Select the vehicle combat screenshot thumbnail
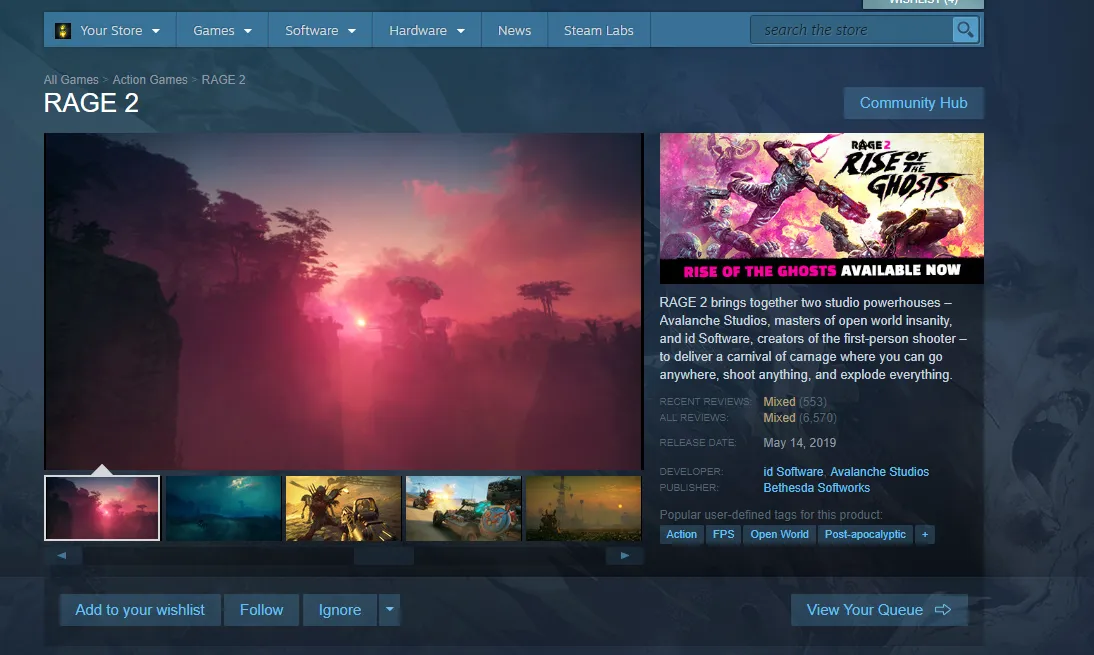Screen dimensions: 1094x655 click(x=463, y=508)
